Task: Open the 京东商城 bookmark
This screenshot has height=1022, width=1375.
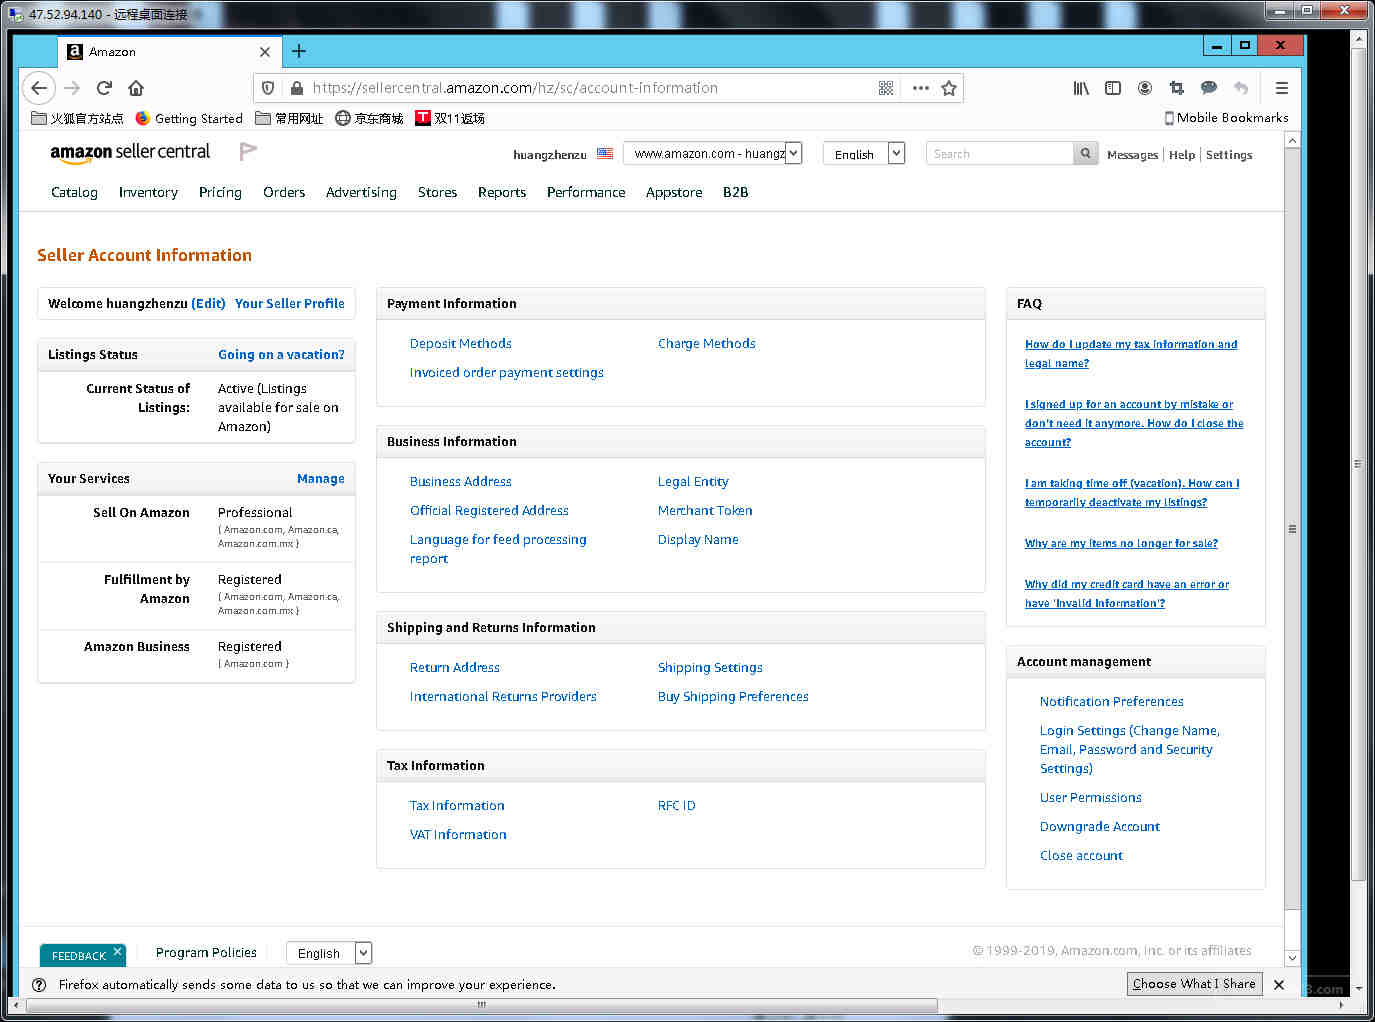Action: (369, 118)
